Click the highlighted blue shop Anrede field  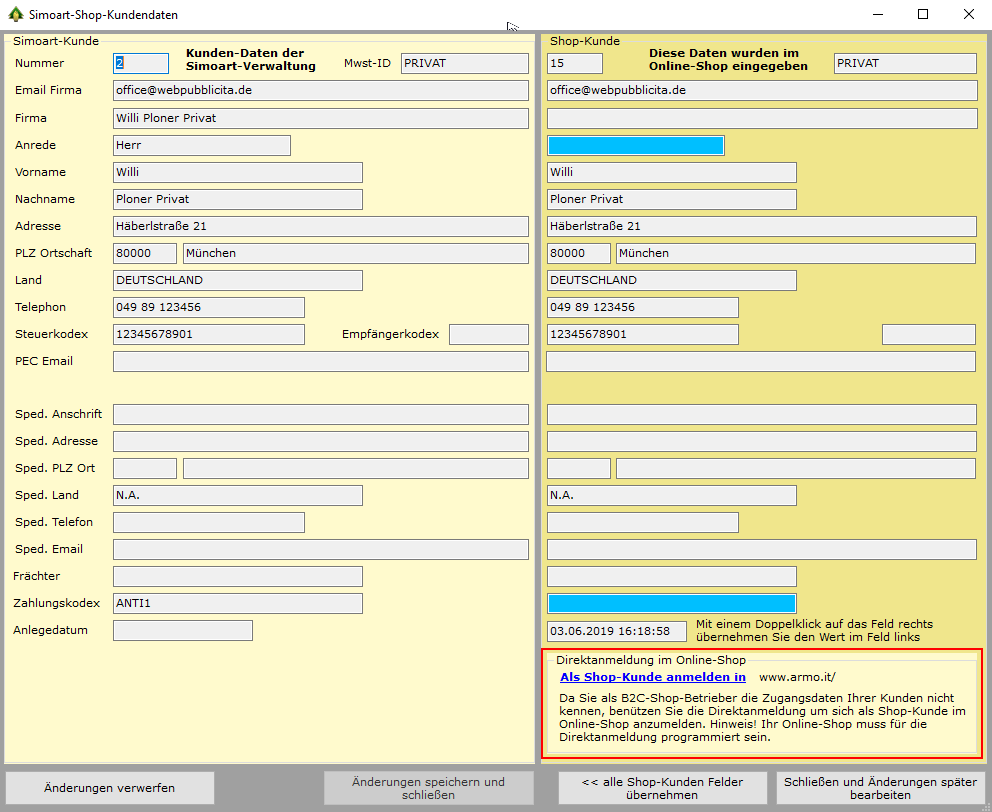[635, 145]
